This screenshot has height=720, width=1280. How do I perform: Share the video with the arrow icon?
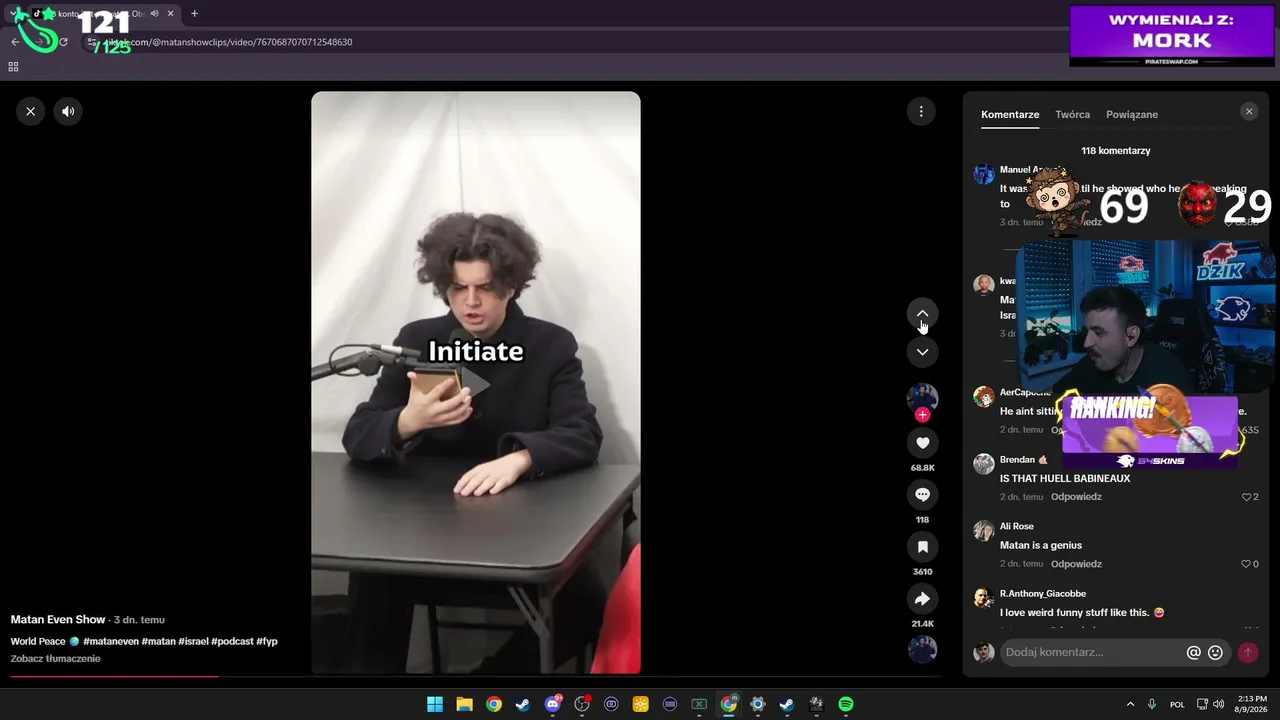(x=922, y=599)
